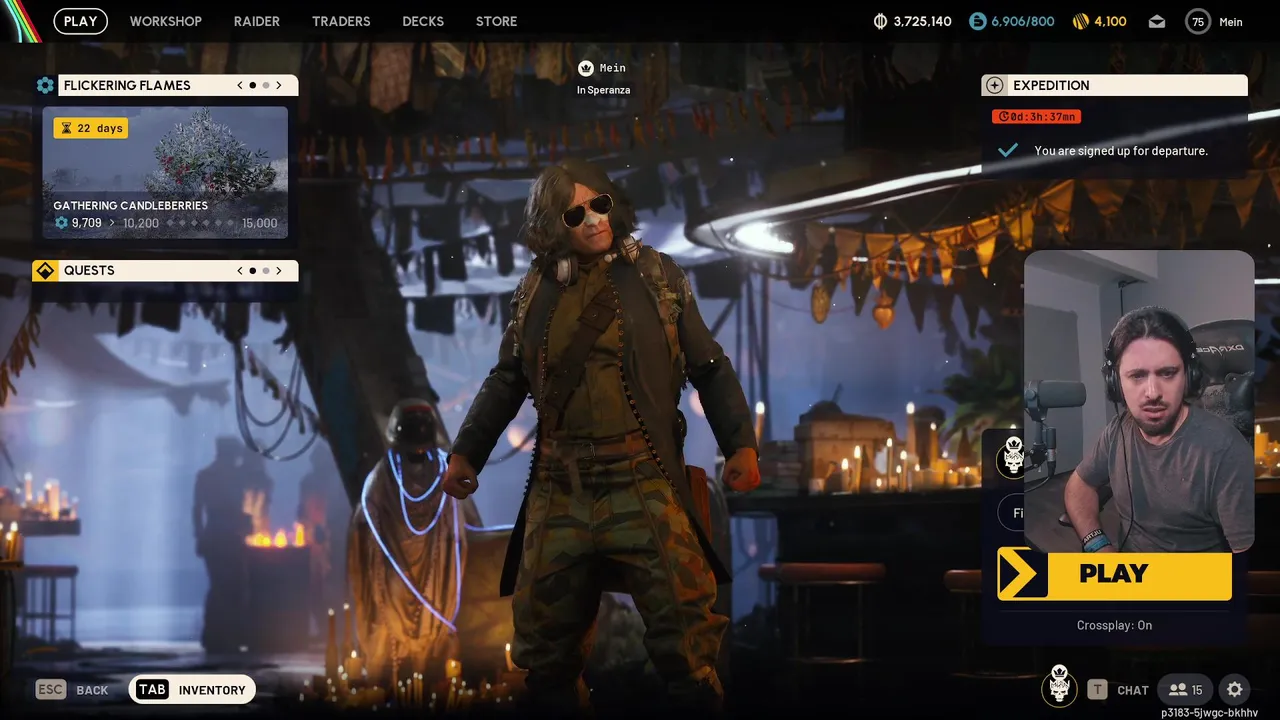This screenshot has height=720, width=1280.
Task: Open INVENTORY with the TAB button
Action: coord(192,690)
